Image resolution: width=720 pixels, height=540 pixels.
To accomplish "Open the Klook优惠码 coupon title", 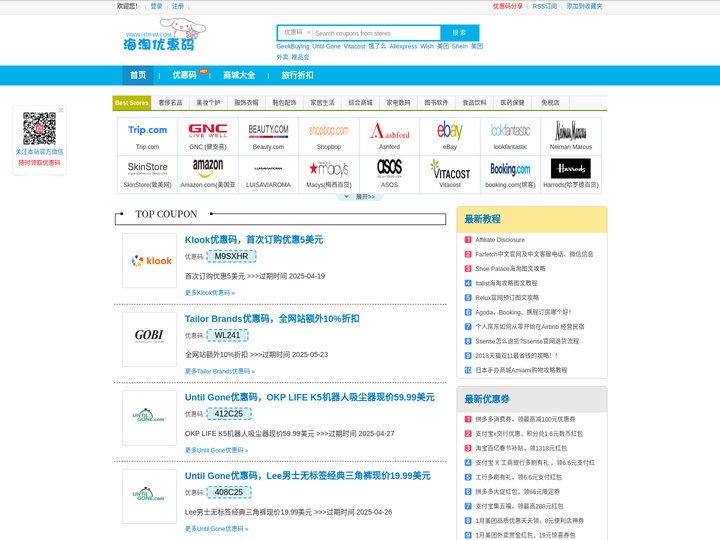I will (x=254, y=240).
